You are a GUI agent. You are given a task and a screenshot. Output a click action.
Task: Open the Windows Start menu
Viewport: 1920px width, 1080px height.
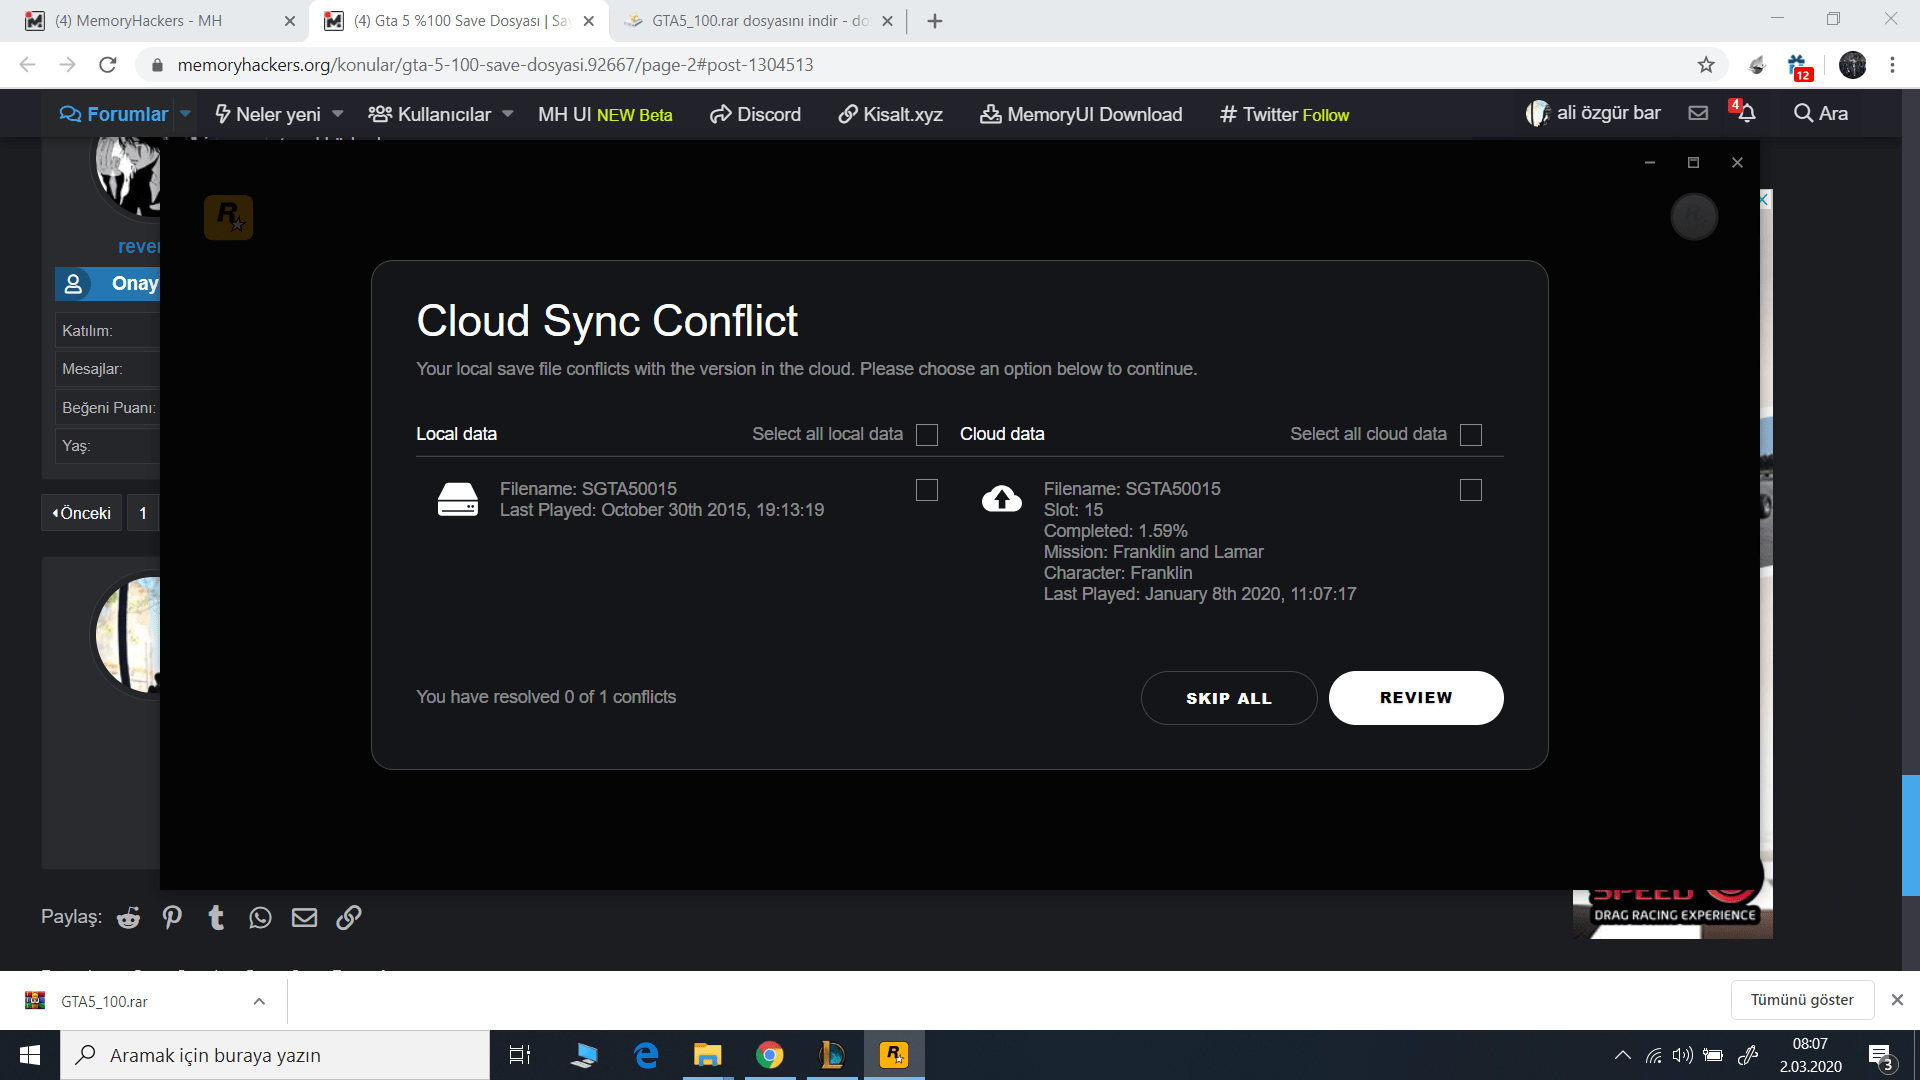pos(30,1055)
